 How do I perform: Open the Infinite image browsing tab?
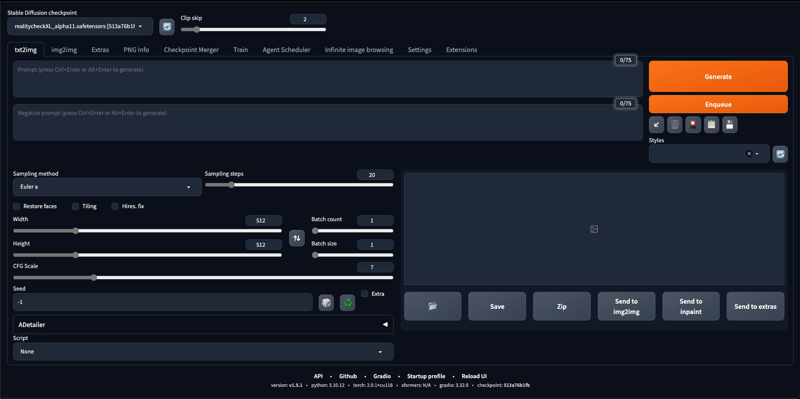point(359,50)
